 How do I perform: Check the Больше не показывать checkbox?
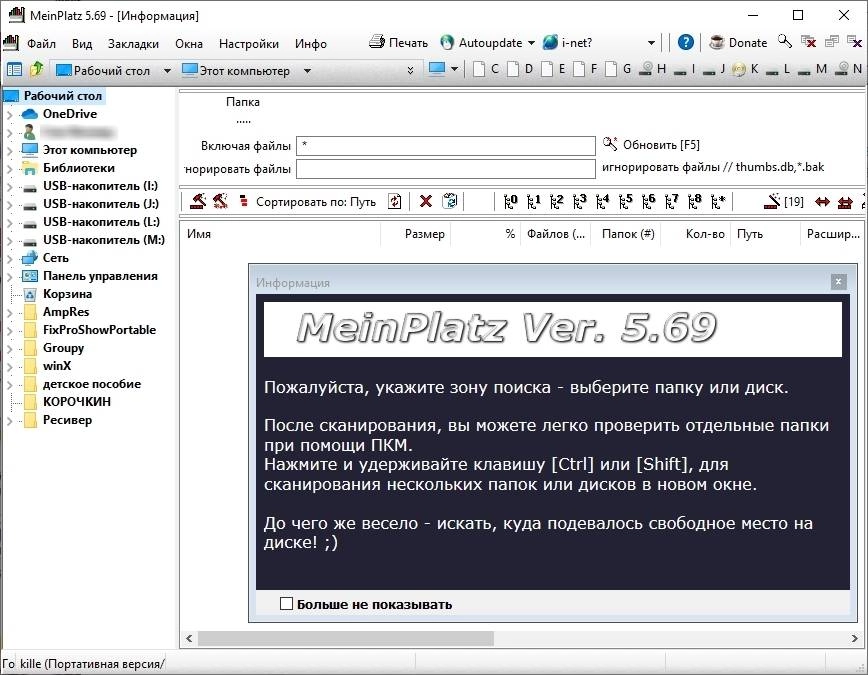tap(286, 604)
